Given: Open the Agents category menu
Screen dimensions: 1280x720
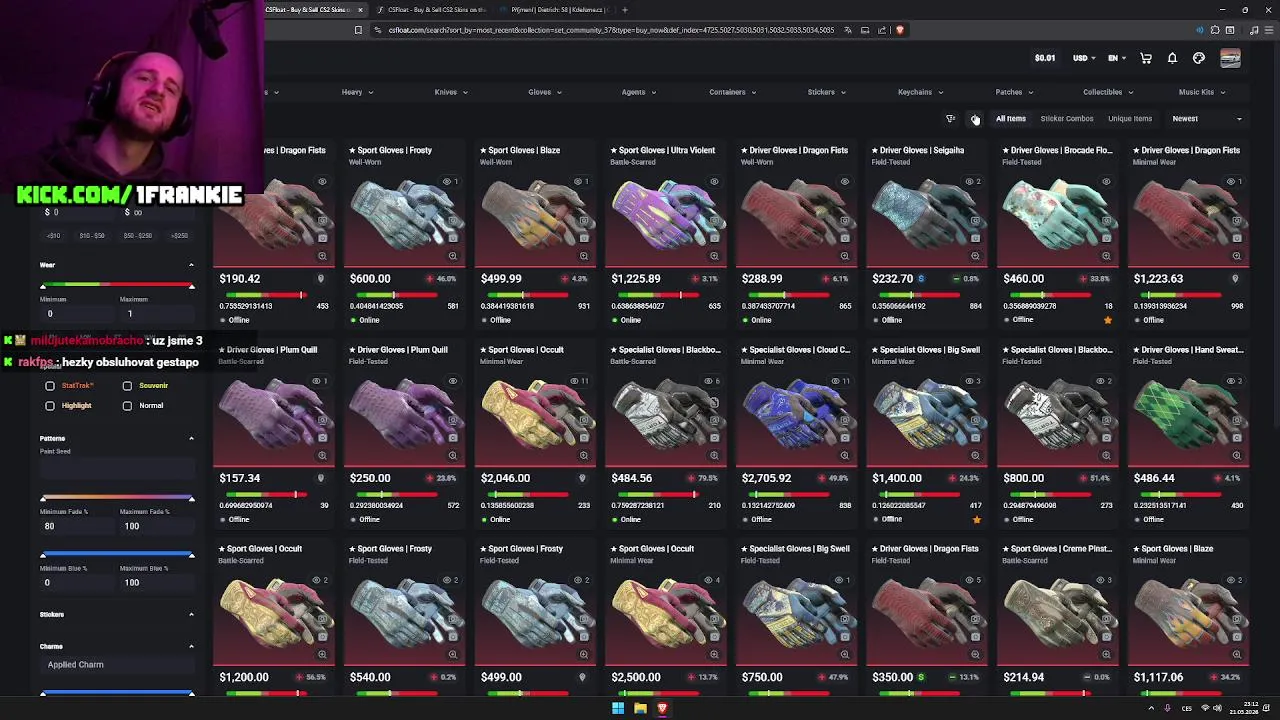Looking at the screenshot, I should pyautogui.click(x=639, y=92).
